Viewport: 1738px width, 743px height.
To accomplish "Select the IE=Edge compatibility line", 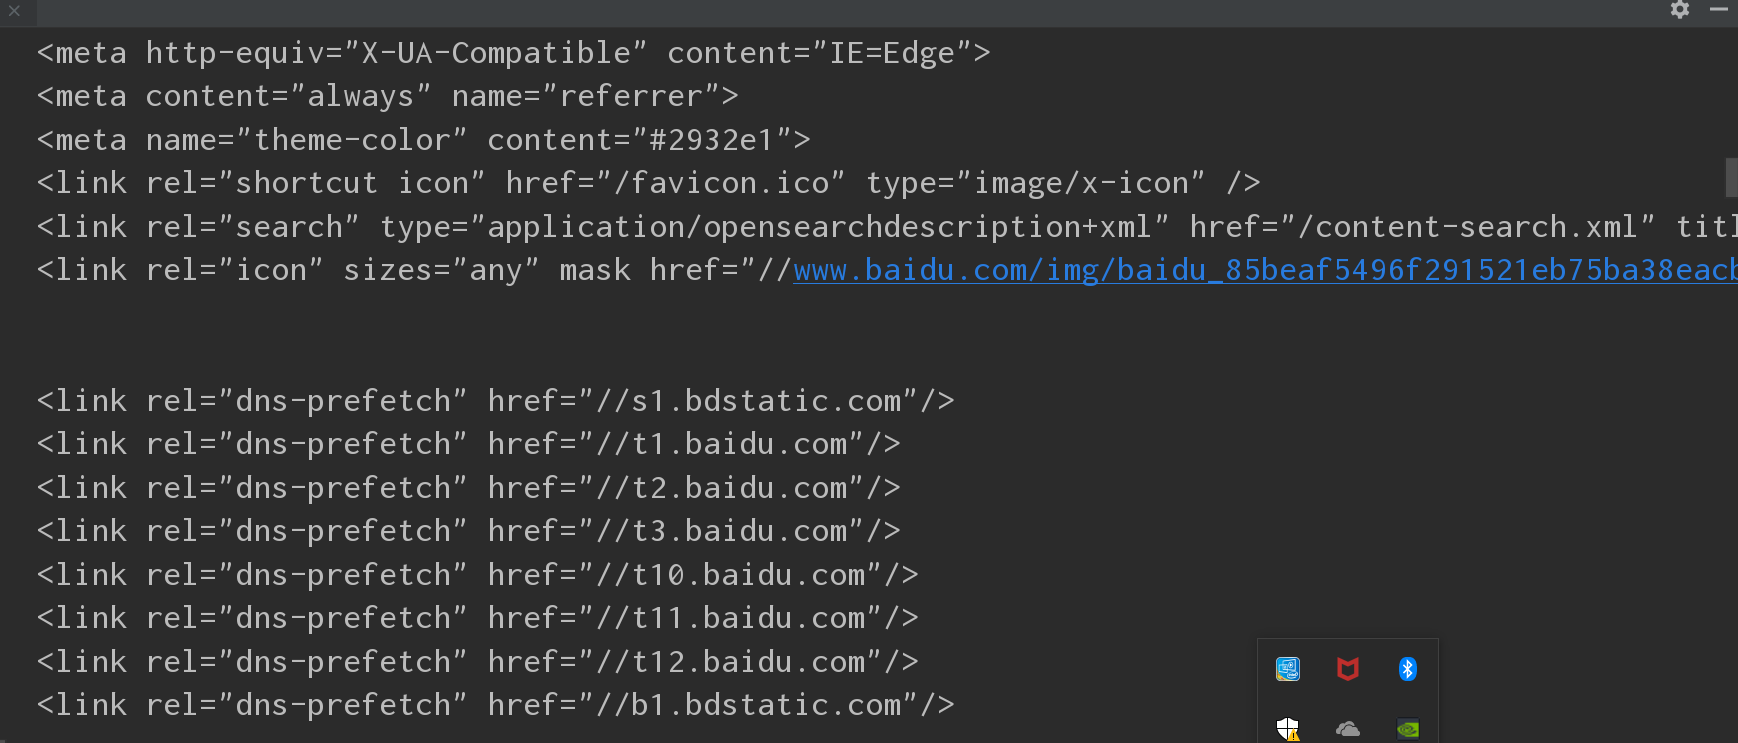I will pos(510,52).
